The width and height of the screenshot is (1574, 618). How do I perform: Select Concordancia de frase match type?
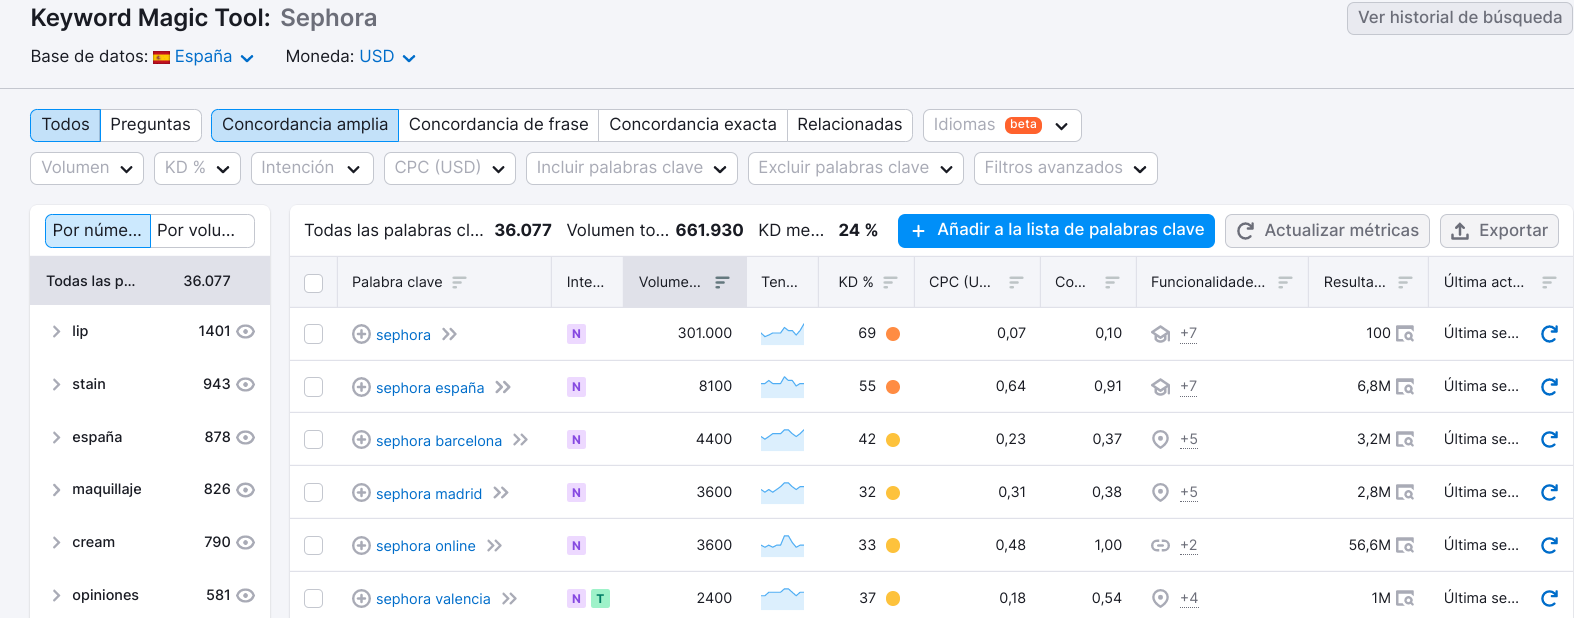pyautogui.click(x=499, y=125)
